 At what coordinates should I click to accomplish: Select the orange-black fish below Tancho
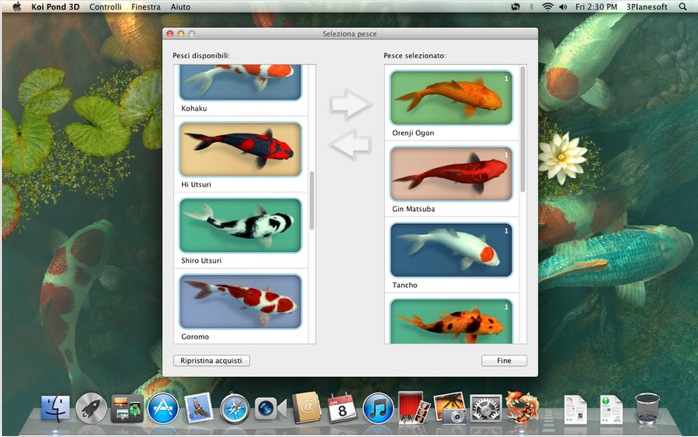tap(451, 321)
